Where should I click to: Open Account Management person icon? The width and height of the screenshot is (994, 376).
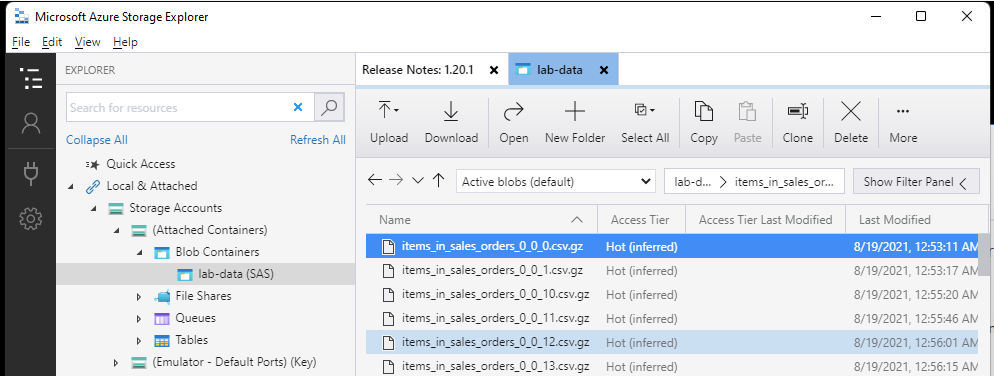[30, 123]
